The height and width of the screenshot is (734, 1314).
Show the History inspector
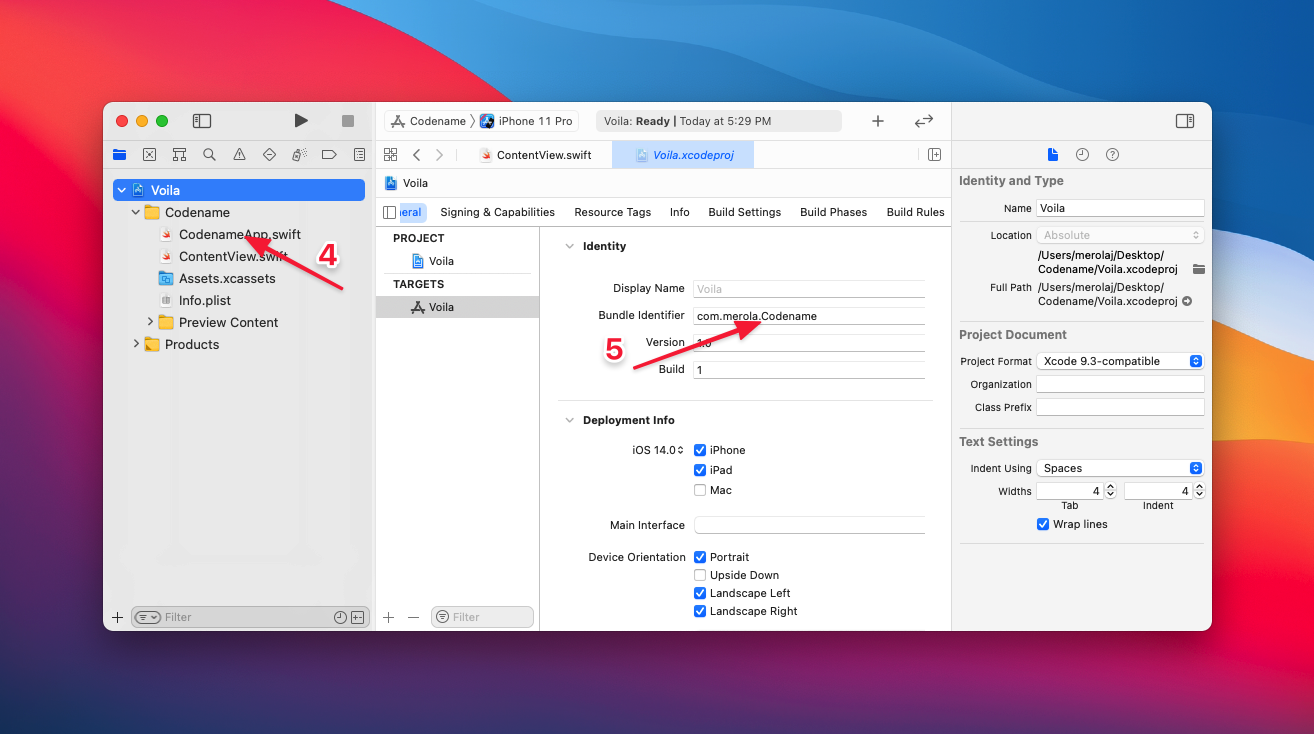[x=1082, y=154]
